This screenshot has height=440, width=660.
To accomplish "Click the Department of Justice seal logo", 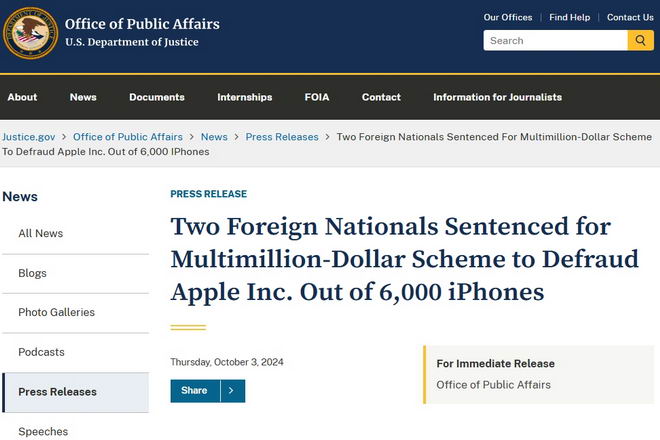I will click(30, 33).
